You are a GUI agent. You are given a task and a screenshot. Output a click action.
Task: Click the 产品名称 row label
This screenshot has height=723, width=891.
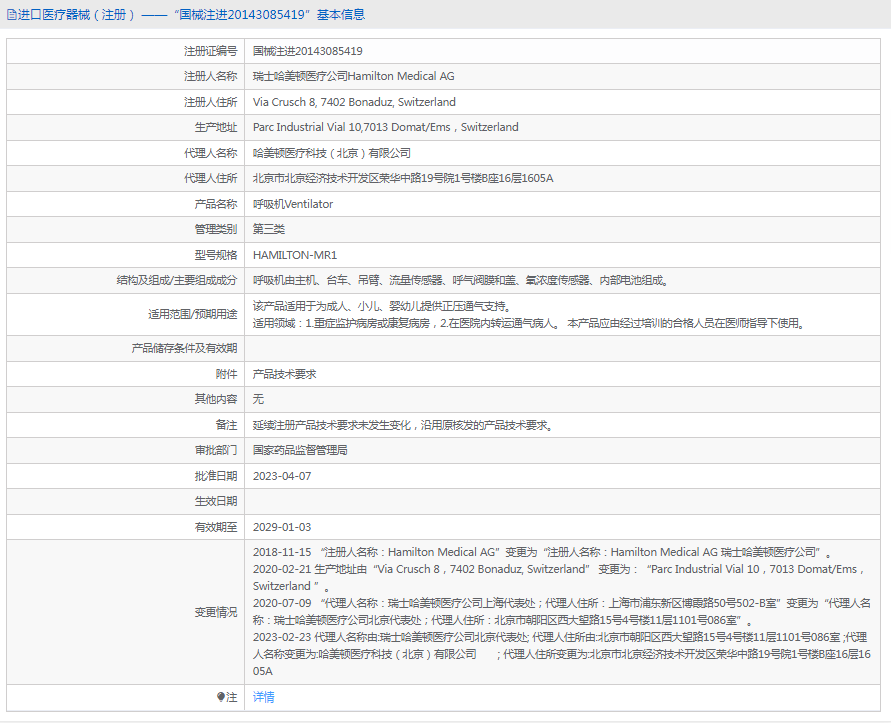(x=216, y=204)
